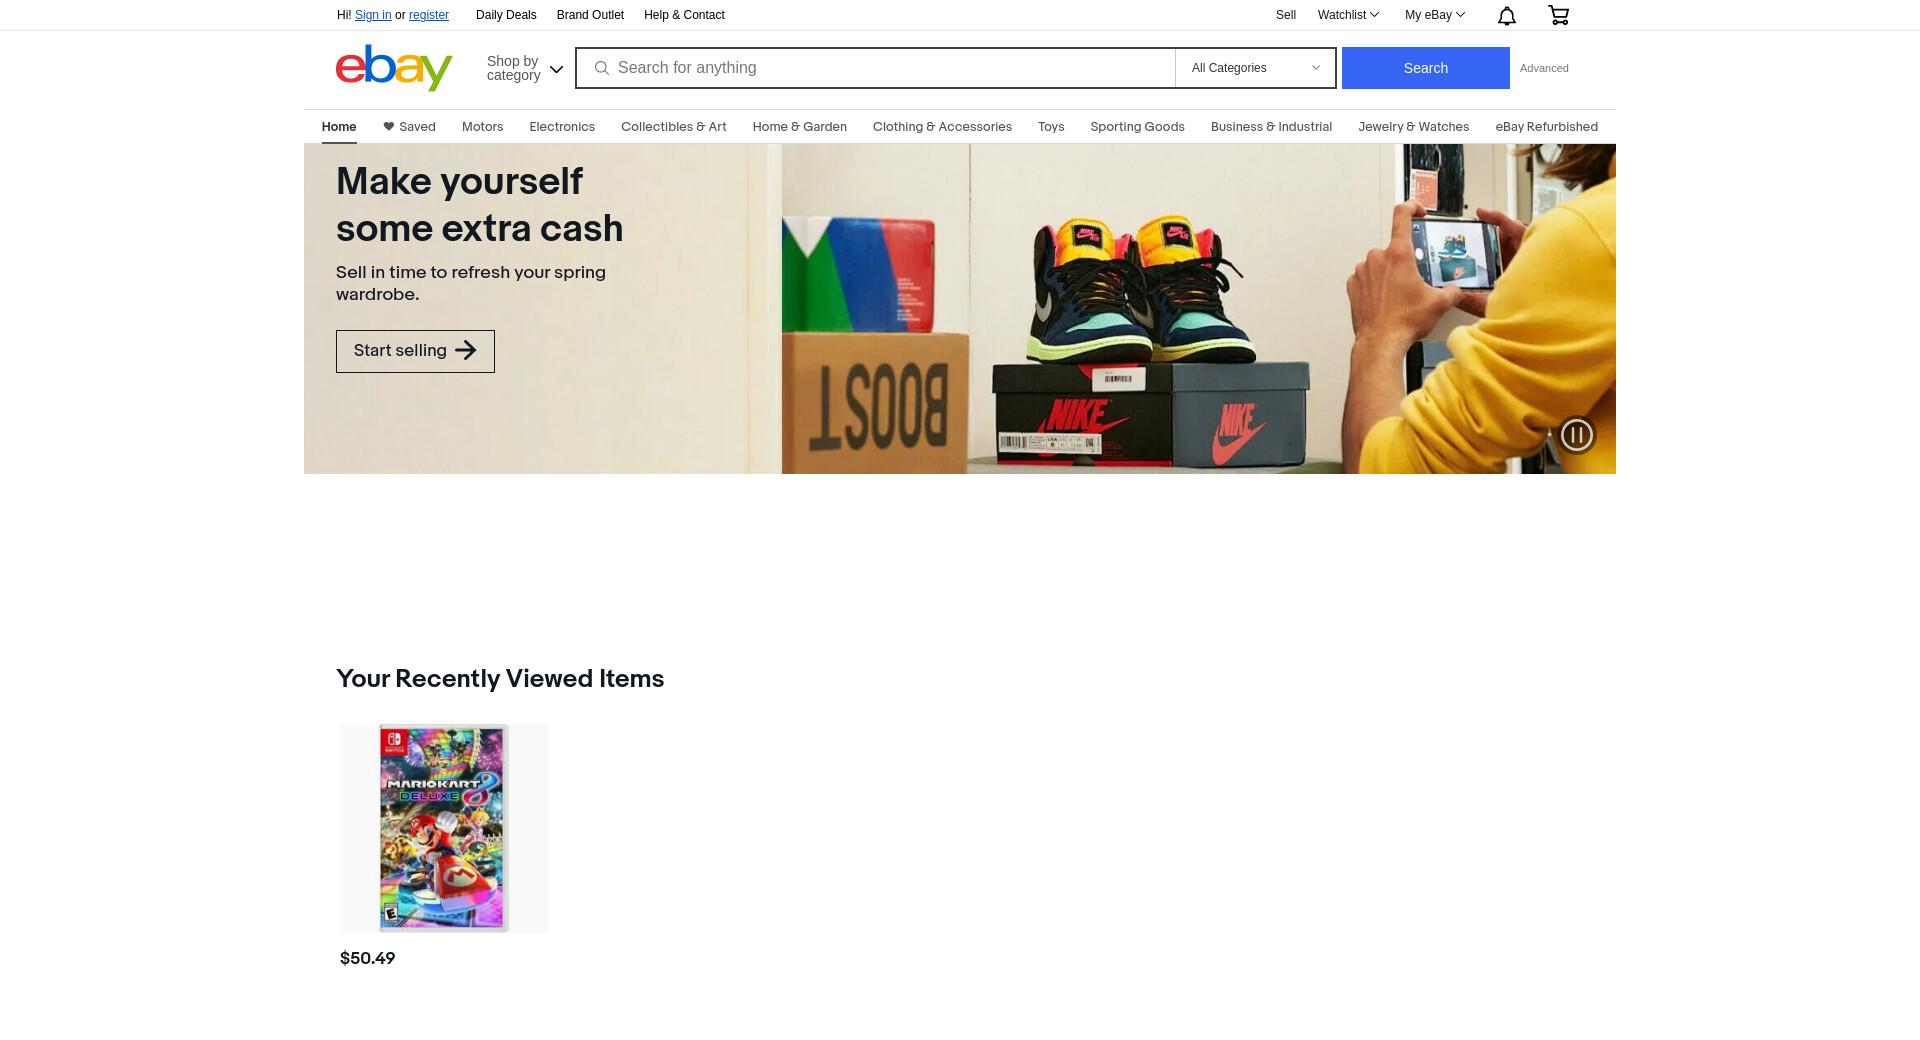Open the Advanced search link
Screen dimensions: 1920x1040
[x=1544, y=68]
